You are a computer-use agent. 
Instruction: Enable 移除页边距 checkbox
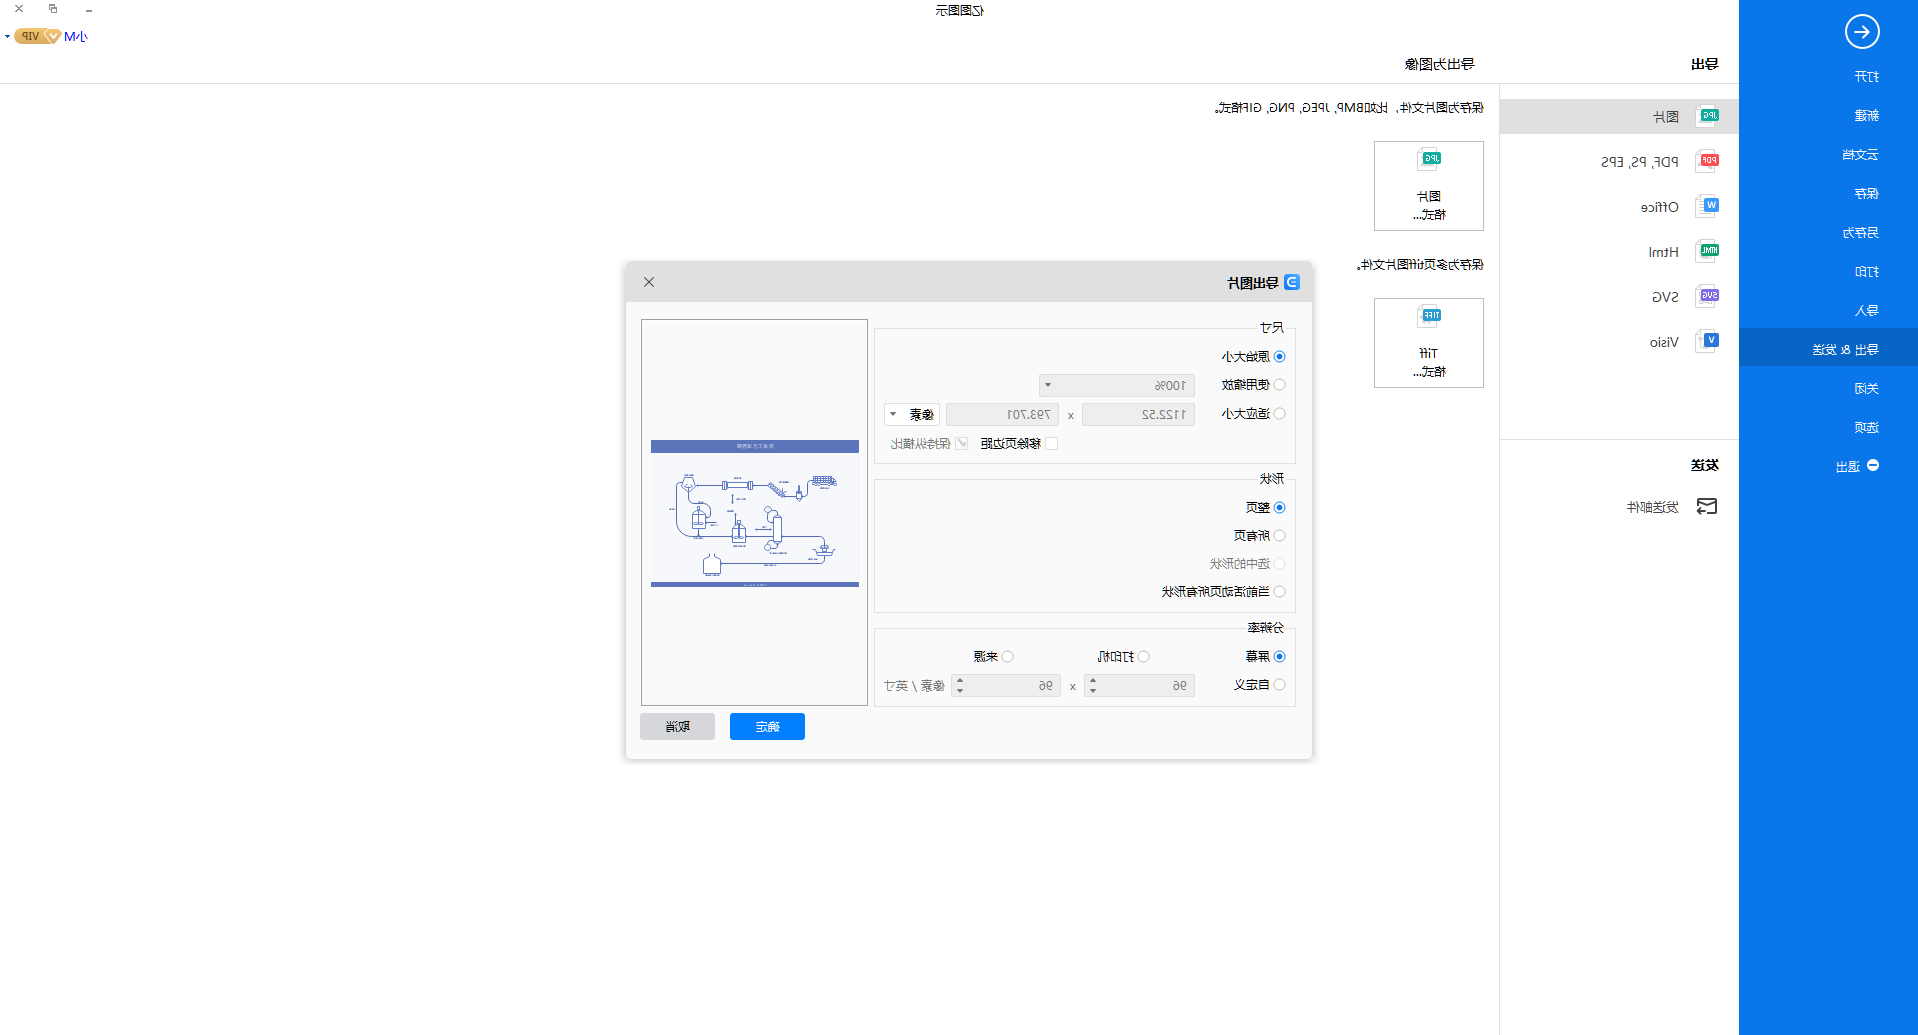click(1051, 444)
